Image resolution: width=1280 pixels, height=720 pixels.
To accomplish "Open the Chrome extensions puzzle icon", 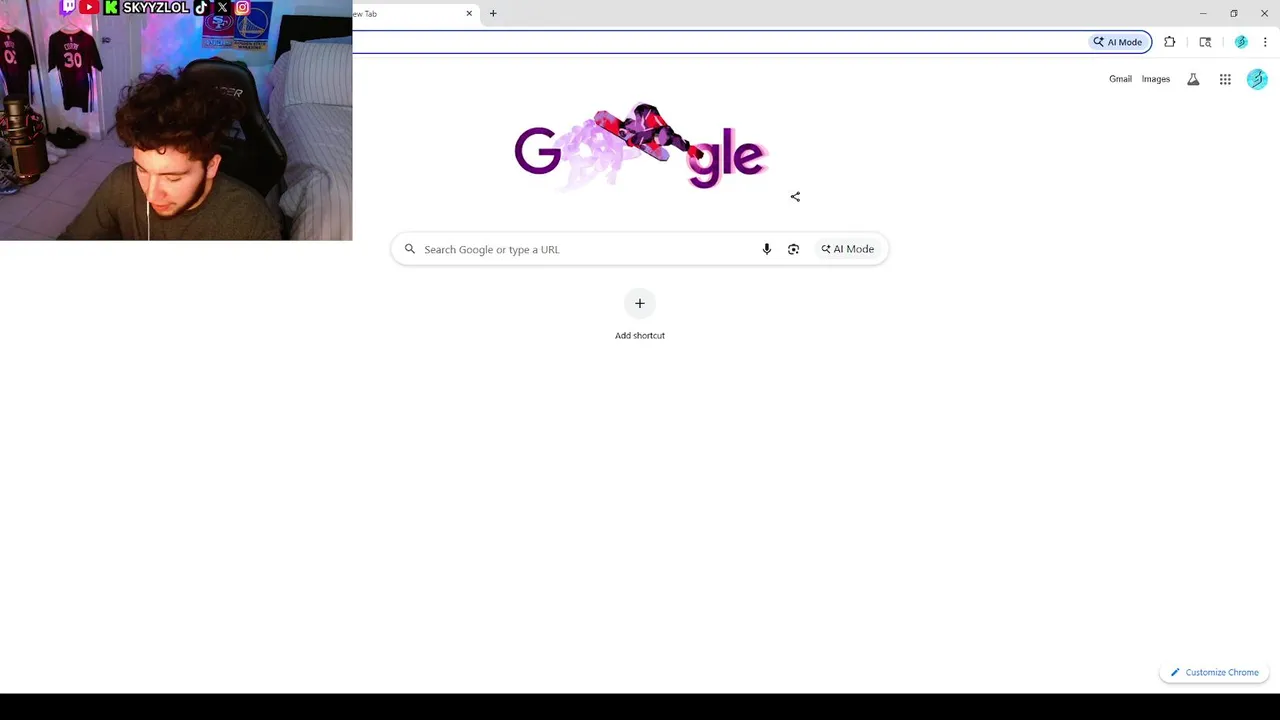I will 1169,42.
